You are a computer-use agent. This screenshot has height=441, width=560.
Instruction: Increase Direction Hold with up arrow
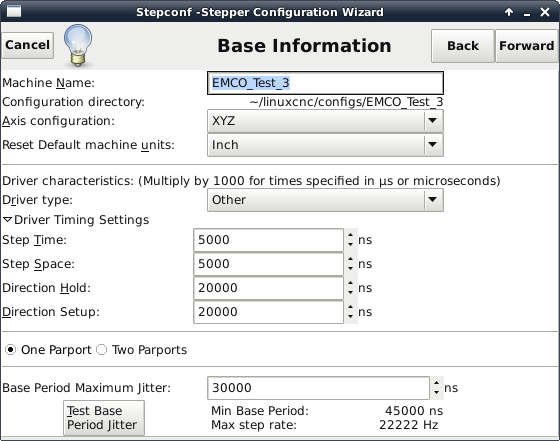[350, 283]
